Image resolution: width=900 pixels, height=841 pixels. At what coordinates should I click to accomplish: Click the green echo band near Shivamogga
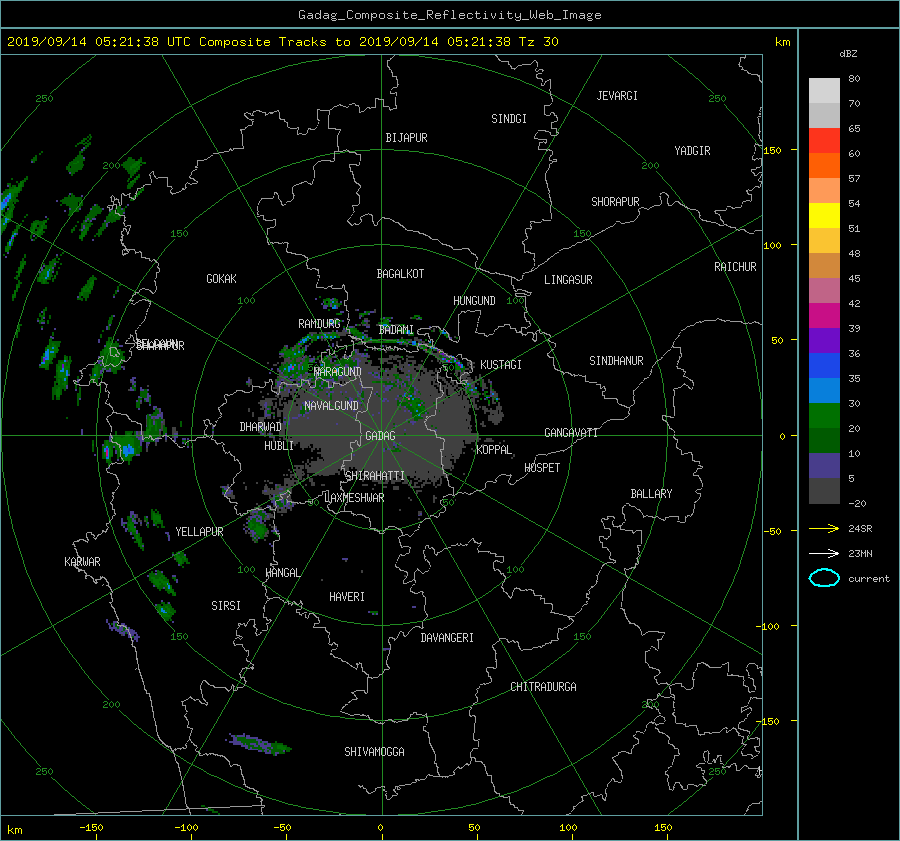[x=259, y=744]
